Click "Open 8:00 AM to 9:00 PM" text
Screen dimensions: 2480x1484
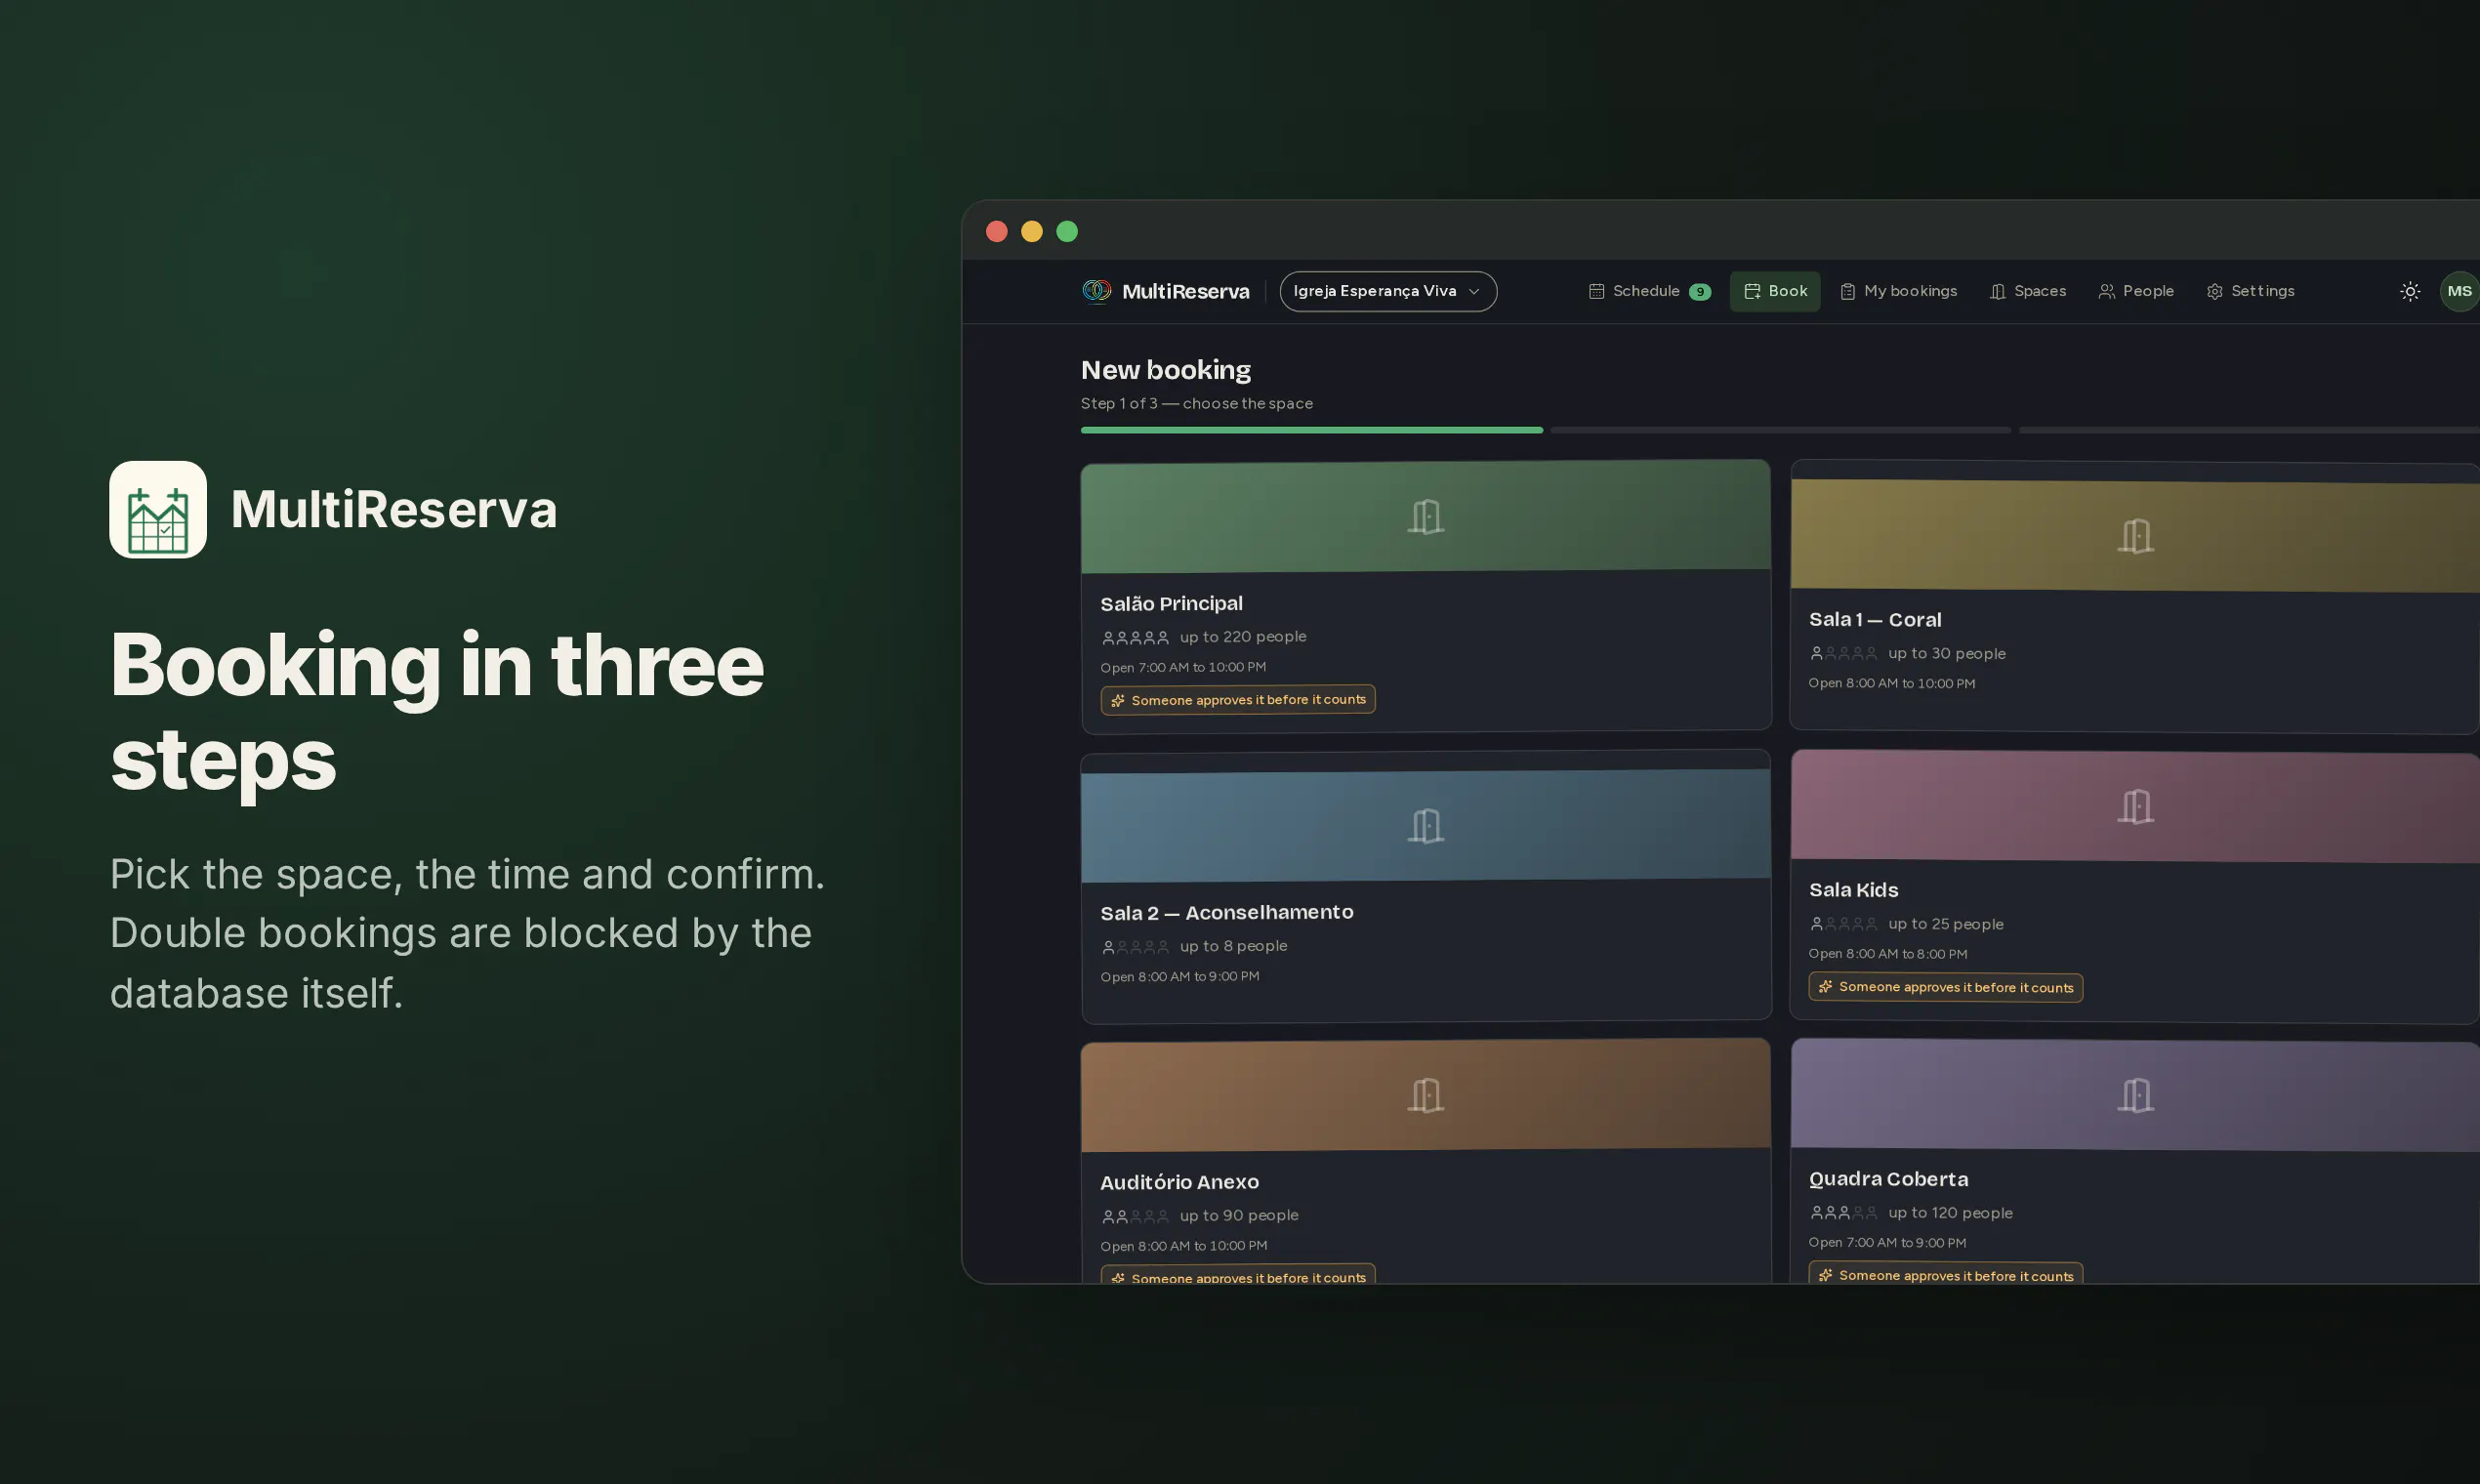(1180, 976)
